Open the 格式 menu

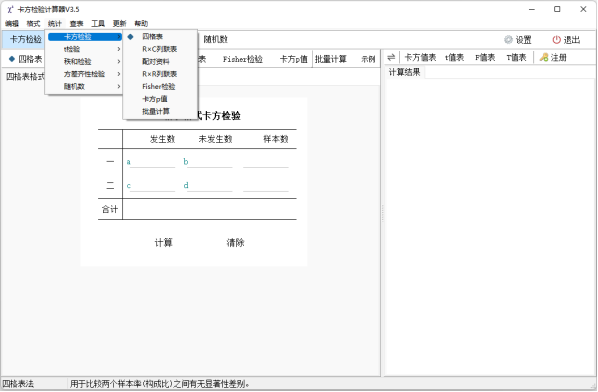(33, 24)
